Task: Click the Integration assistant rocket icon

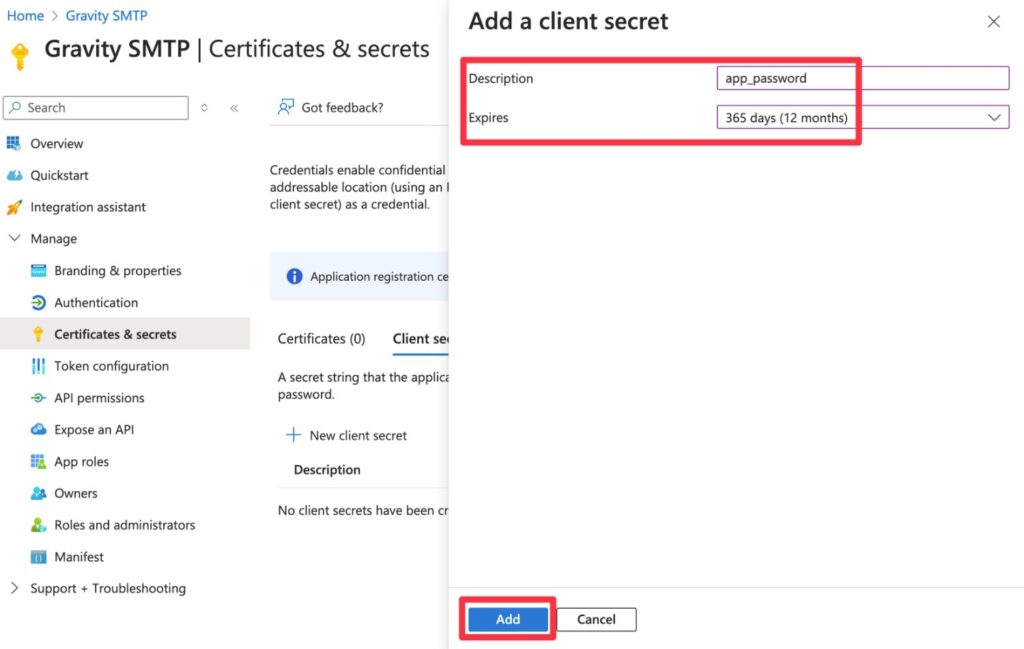Action: tap(14, 207)
